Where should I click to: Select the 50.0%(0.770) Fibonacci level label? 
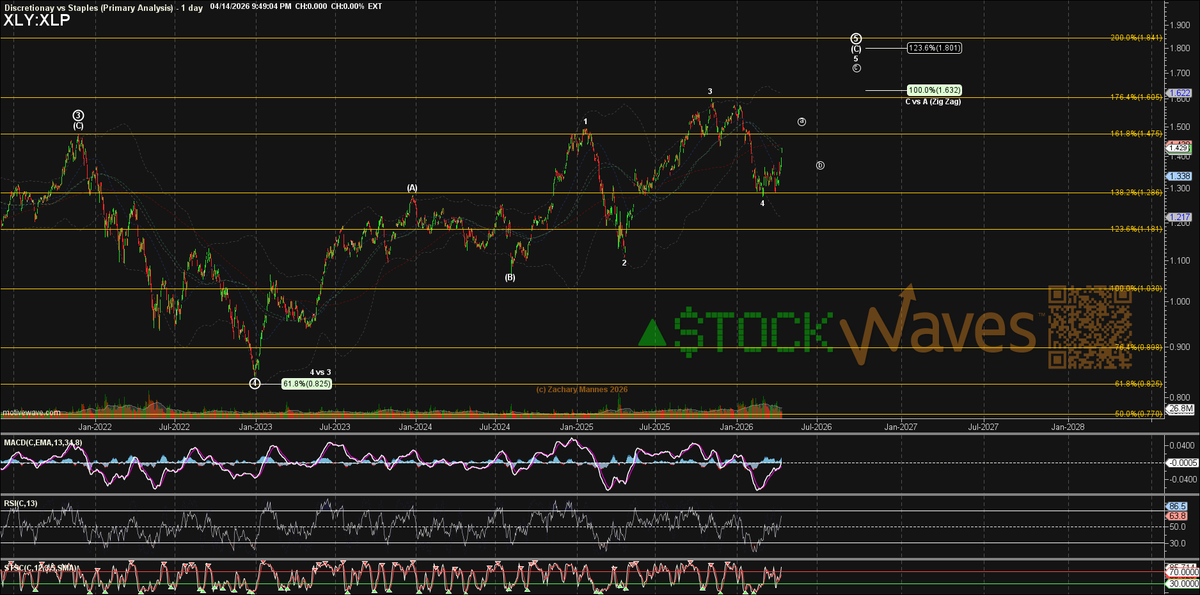coord(1137,414)
